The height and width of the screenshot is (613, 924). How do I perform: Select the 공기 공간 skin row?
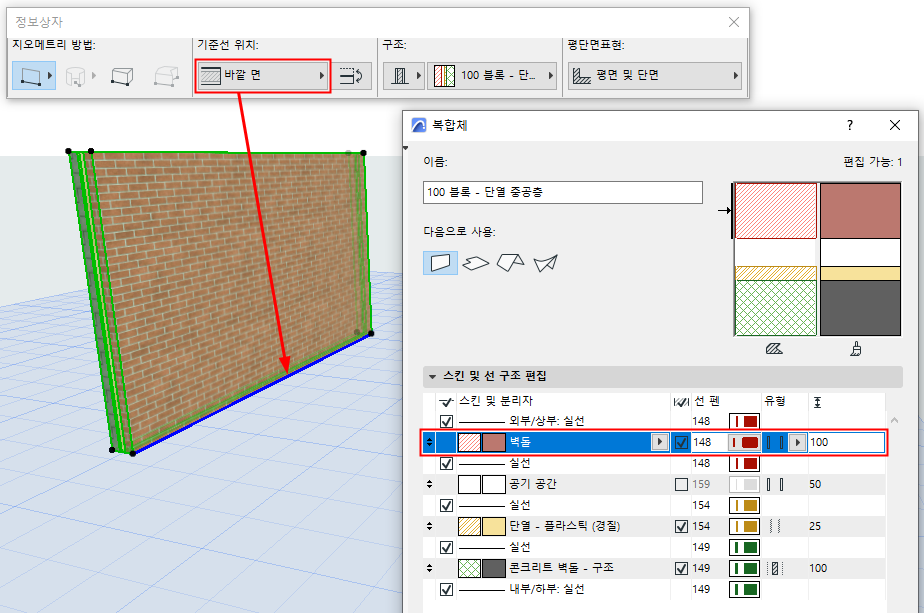click(655, 485)
